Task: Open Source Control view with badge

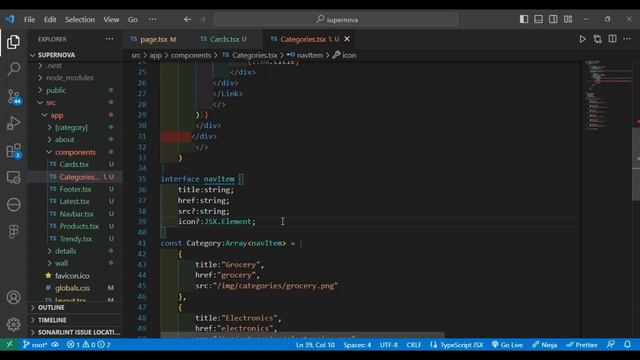Action: click(x=14, y=97)
